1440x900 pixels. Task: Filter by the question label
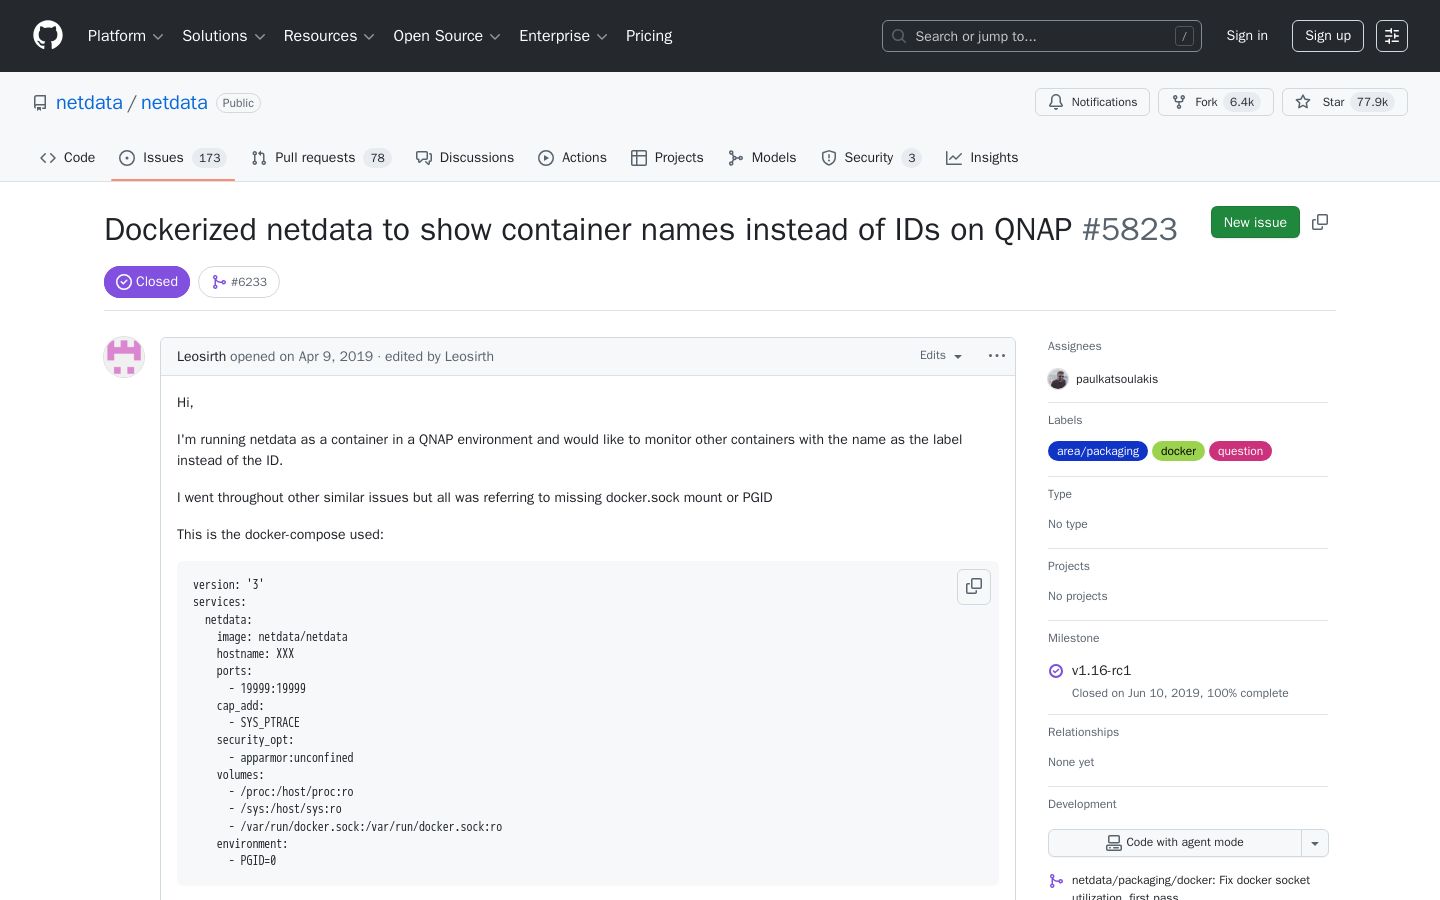pos(1240,451)
